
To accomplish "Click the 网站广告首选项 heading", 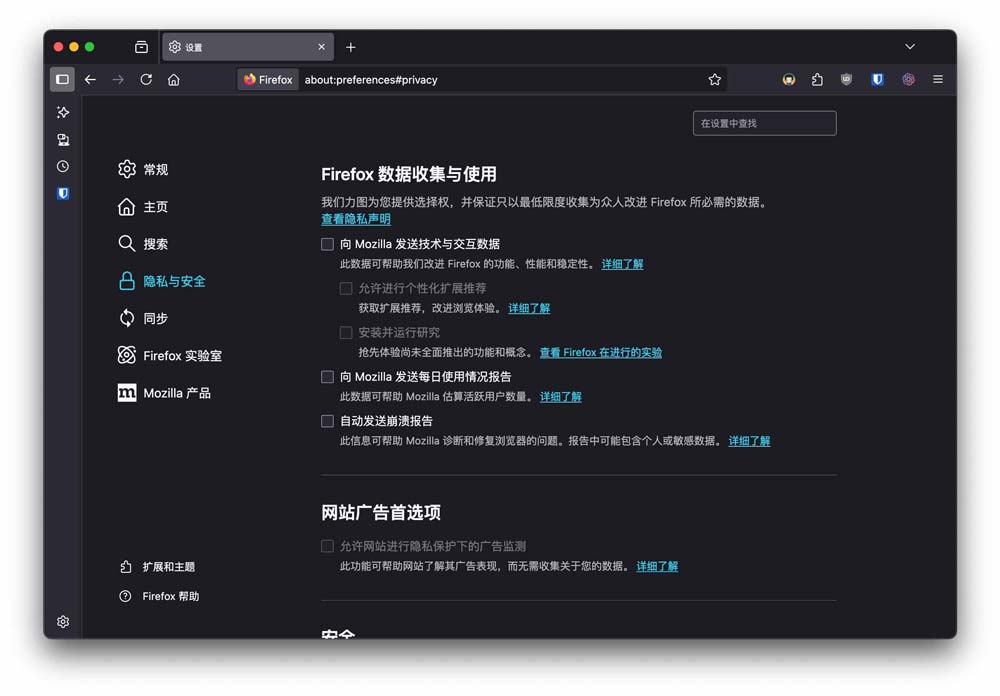I will pos(381,512).
